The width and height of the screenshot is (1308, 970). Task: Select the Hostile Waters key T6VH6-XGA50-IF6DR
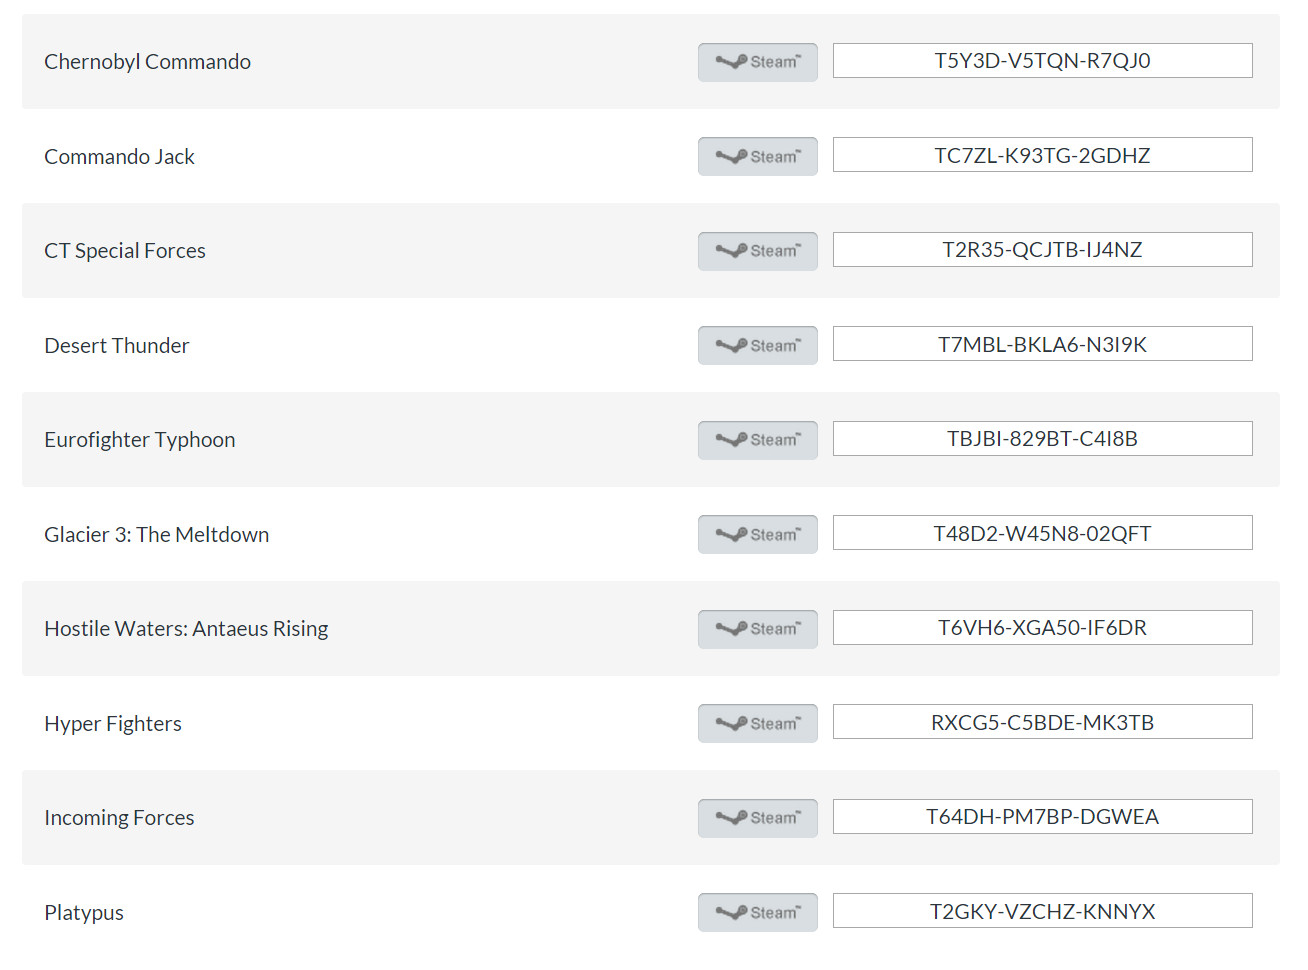tap(1042, 627)
